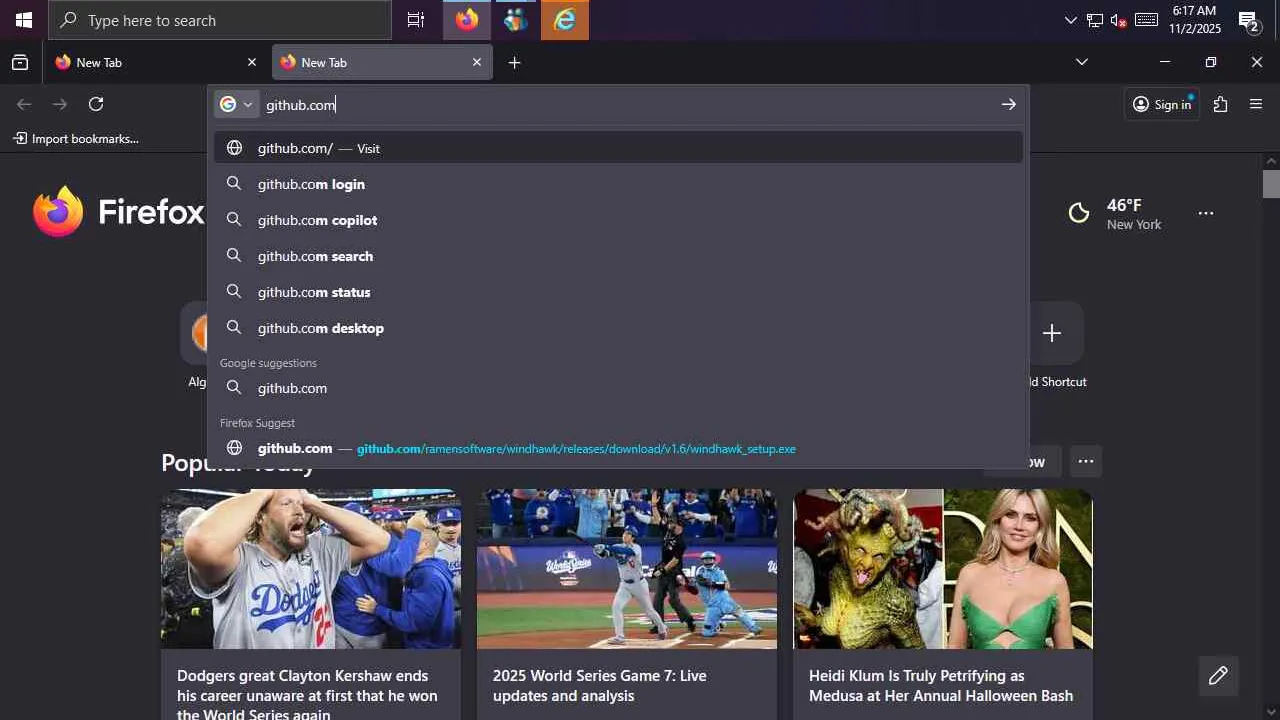This screenshot has width=1280, height=720.
Task: Click the page vertical scrollbar thumb
Action: (1271, 184)
